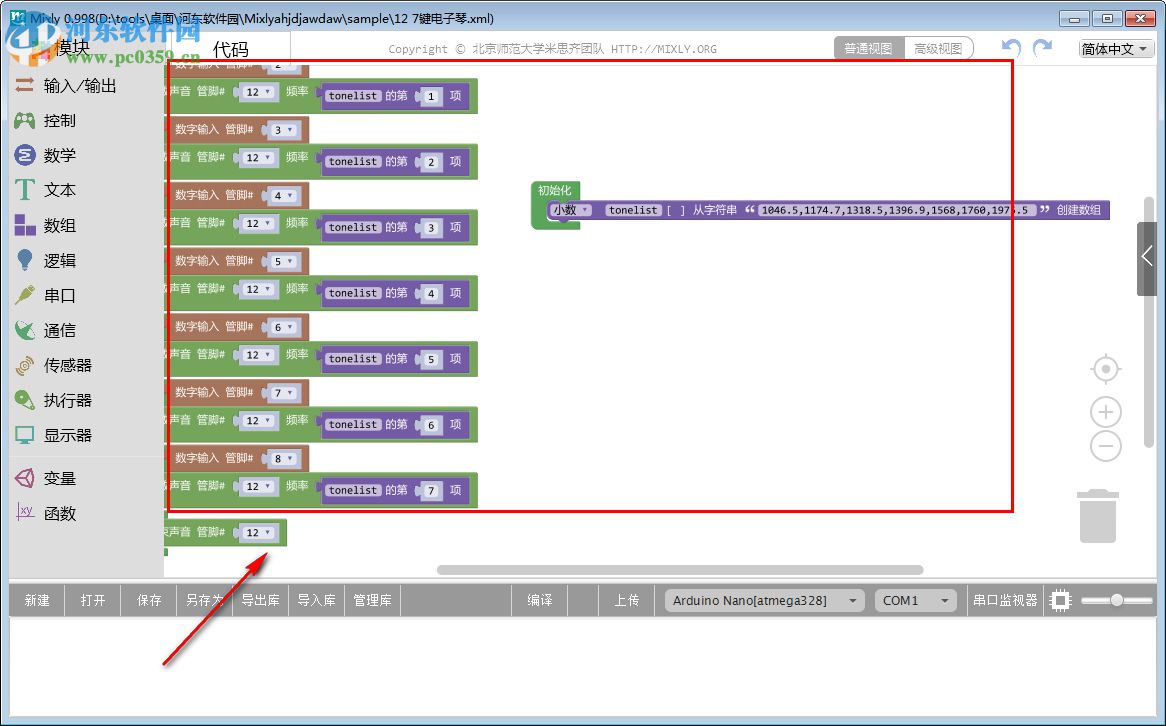The height and width of the screenshot is (726, 1166).
Task: Open the Arduino Nano board dropdown
Action: click(x=764, y=600)
